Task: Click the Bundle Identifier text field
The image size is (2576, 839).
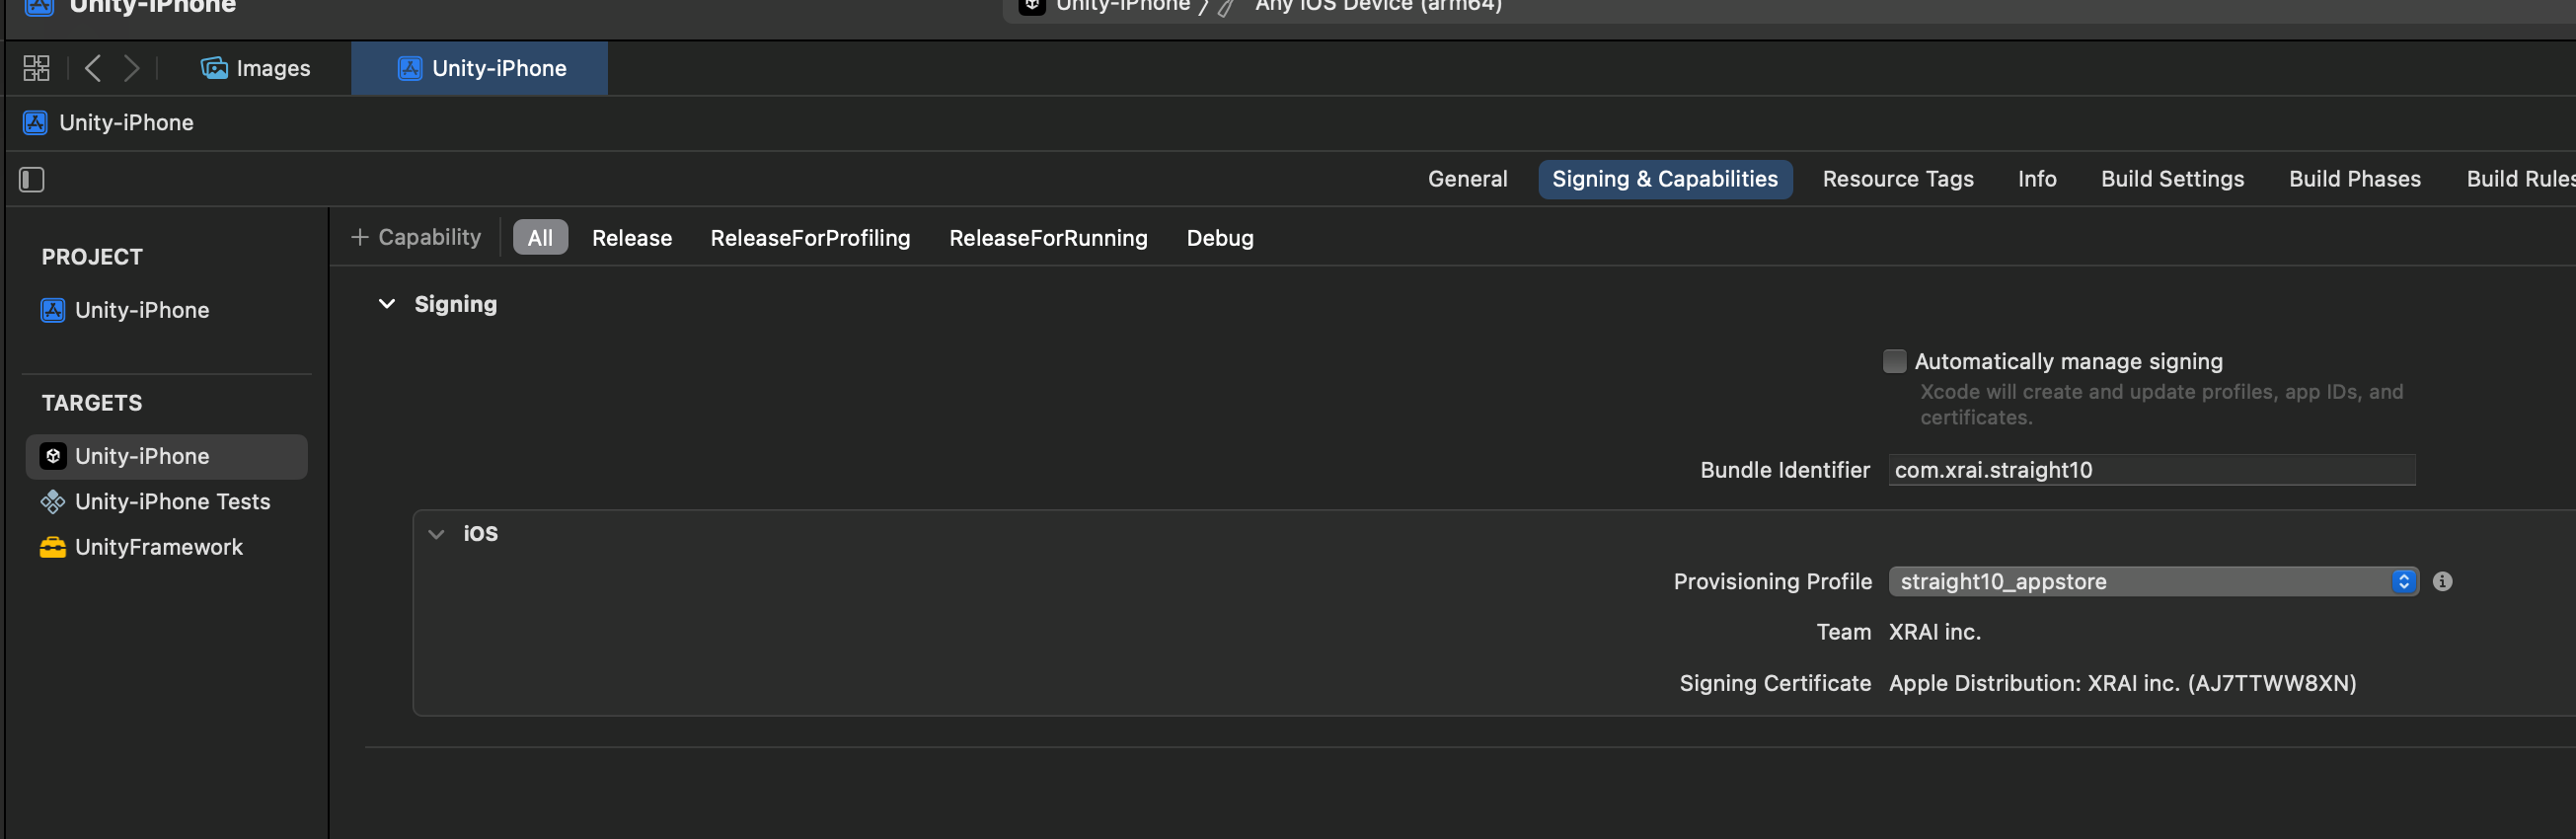Action: [2152, 470]
